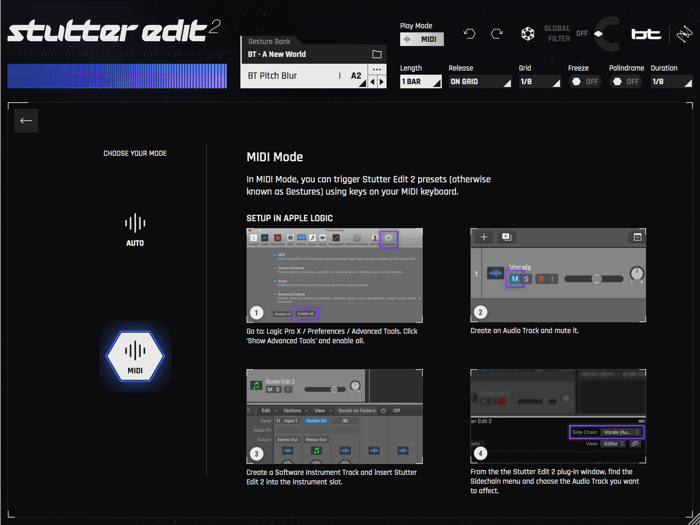Click the blue stutter waveform display
The width and height of the screenshot is (700, 525).
coord(117,76)
